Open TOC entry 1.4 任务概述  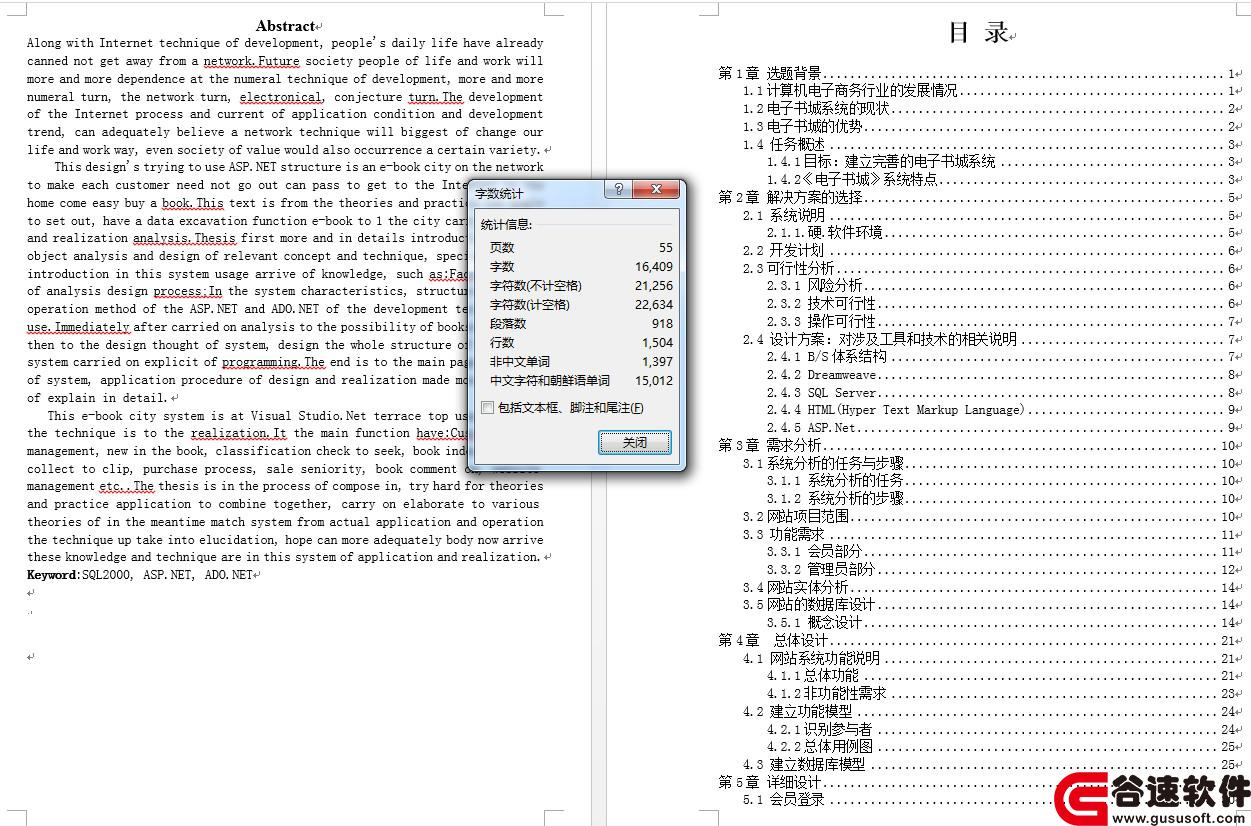point(991,144)
